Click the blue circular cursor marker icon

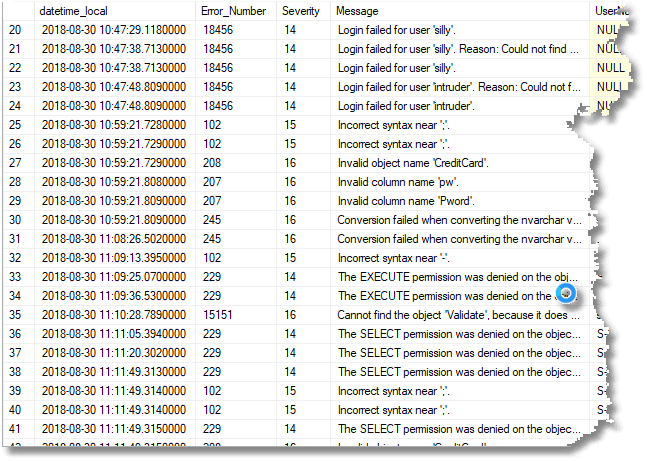566,293
